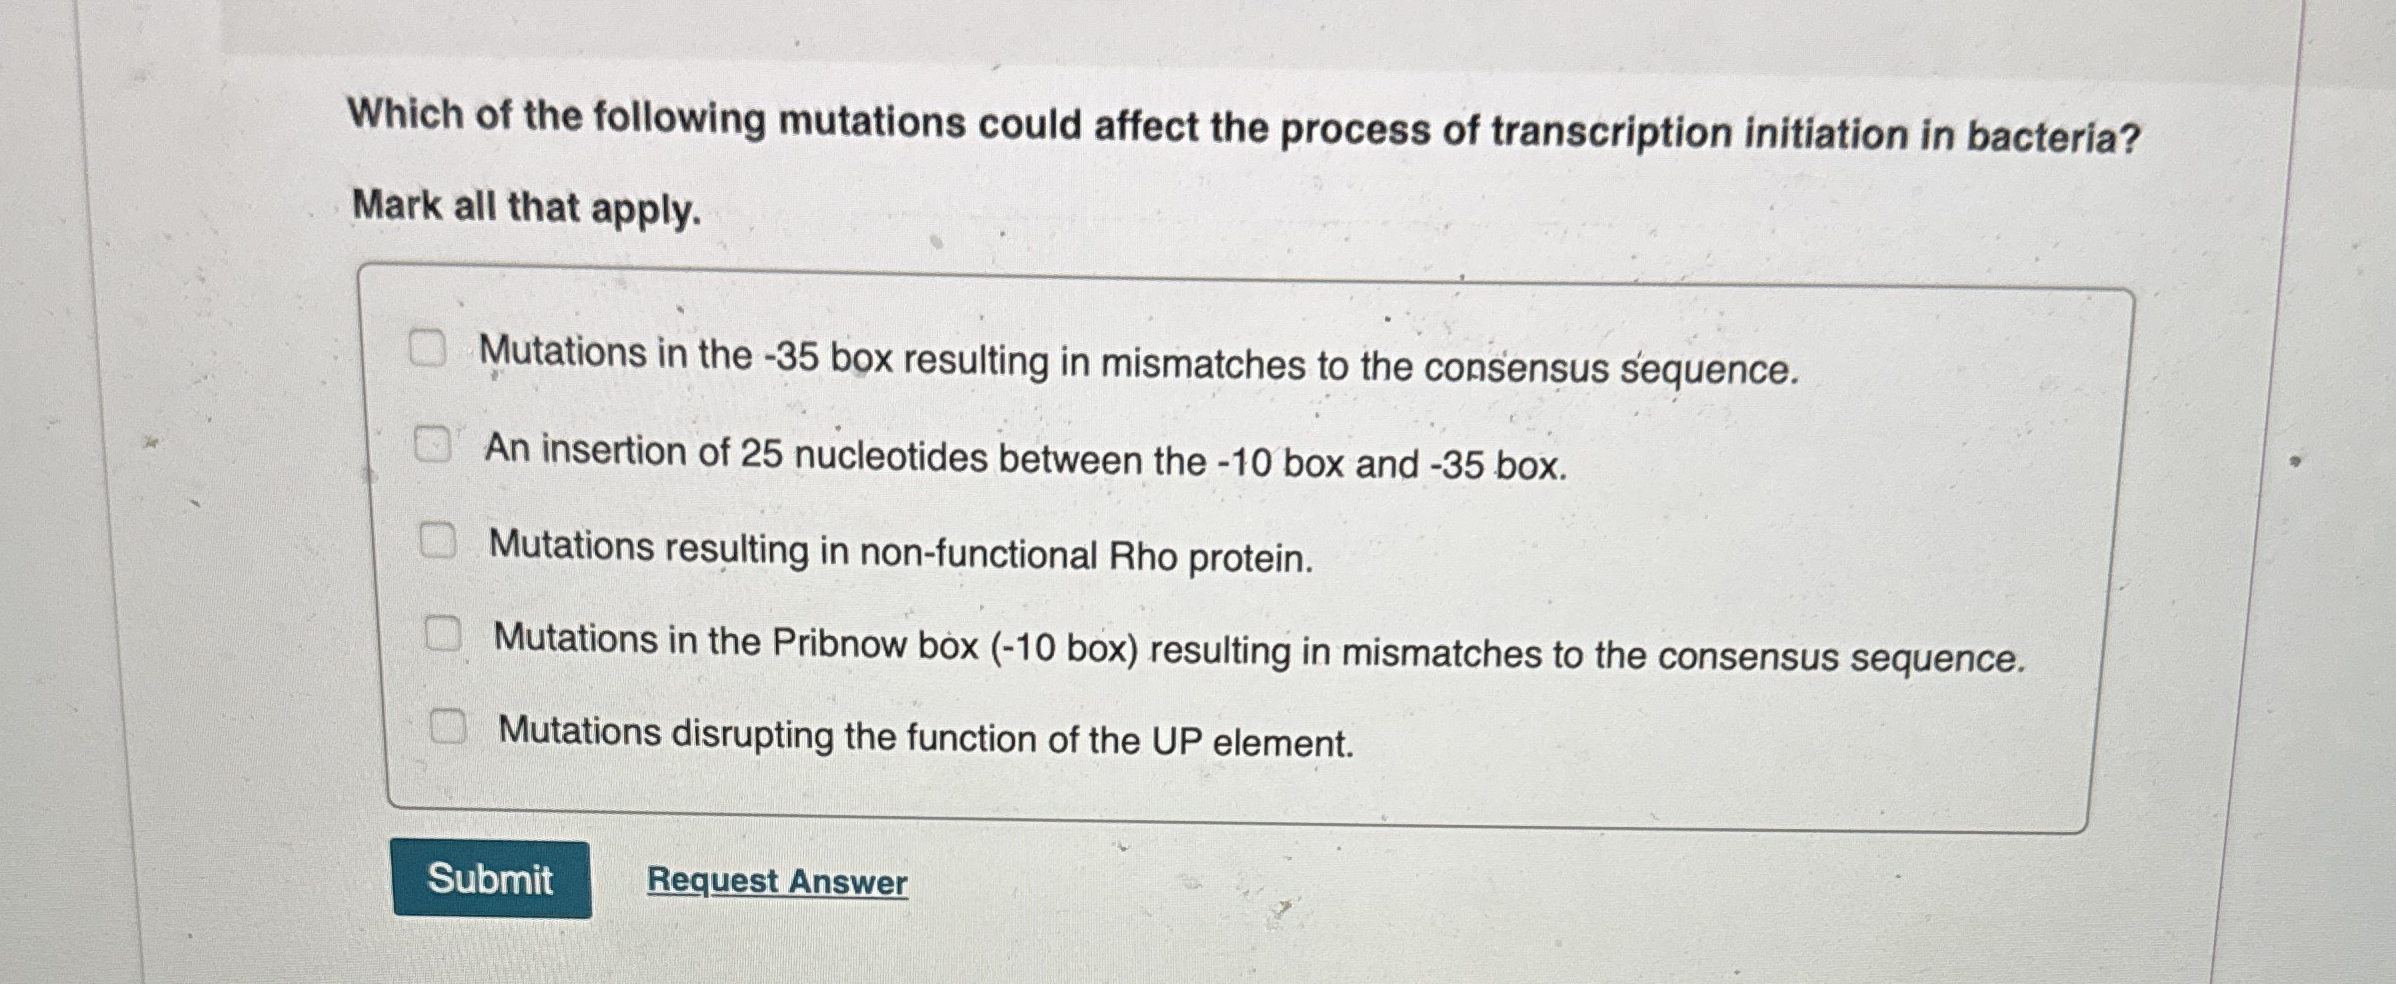2396x984 pixels.
Task: Select the answer mentioning -10 box spacing
Action: point(434,445)
